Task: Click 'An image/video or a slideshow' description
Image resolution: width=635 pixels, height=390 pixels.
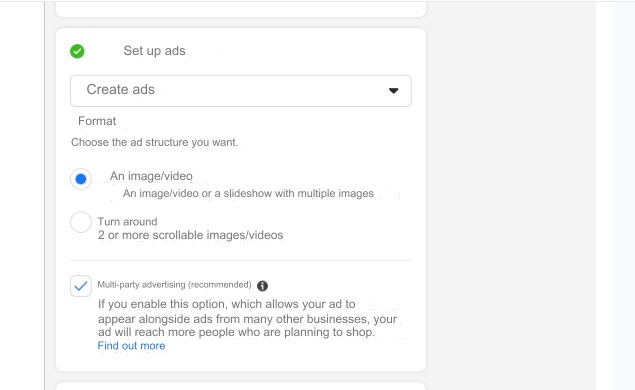Action: 248,194
